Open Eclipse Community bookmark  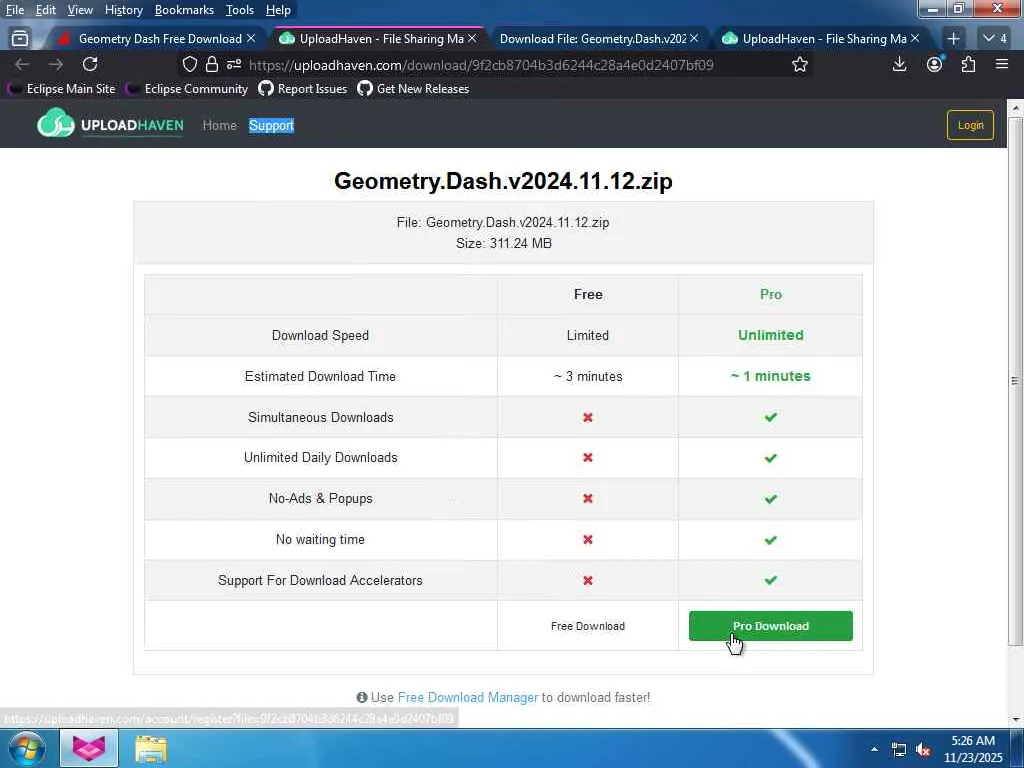tap(187, 88)
